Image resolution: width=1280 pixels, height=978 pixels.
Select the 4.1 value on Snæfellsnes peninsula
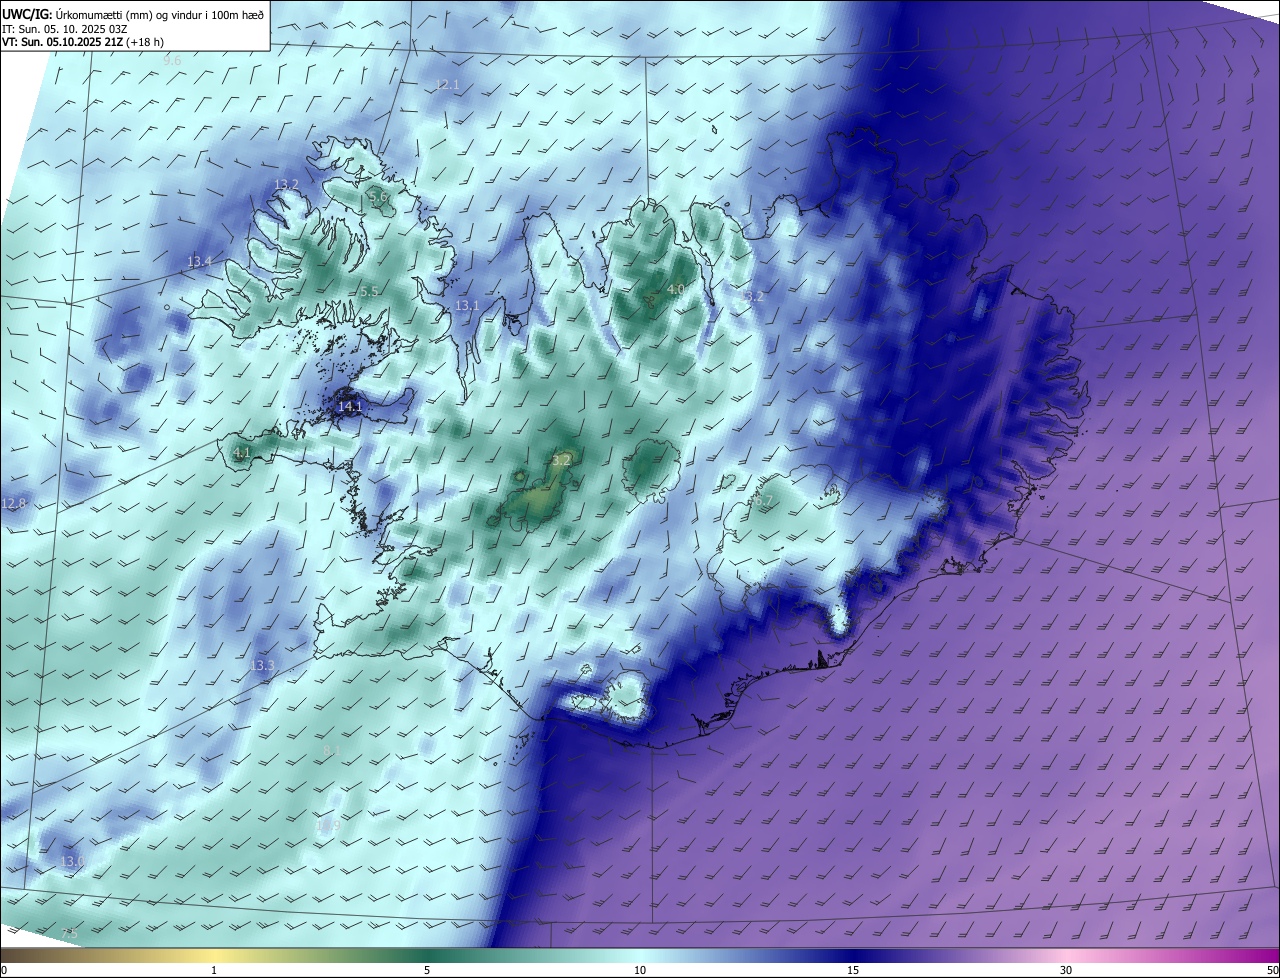[x=242, y=453]
